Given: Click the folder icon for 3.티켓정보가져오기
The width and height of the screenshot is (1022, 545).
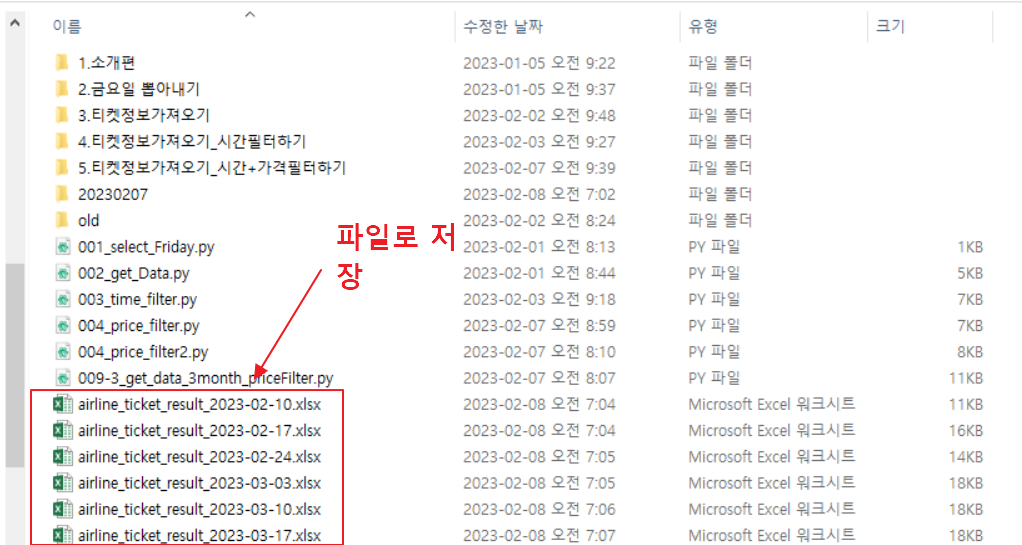Looking at the screenshot, I should pos(62,115).
